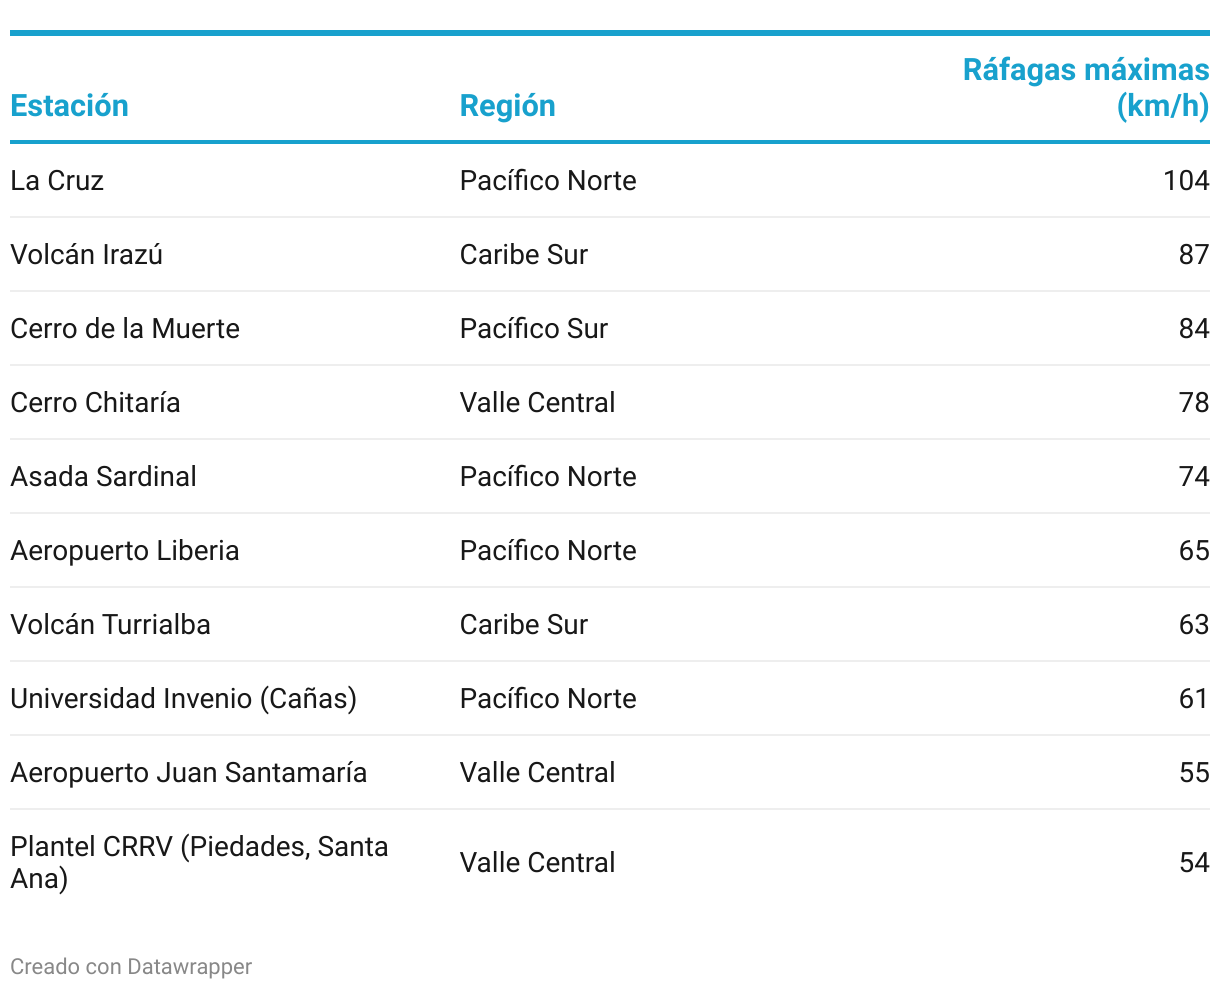Image resolution: width=1220 pixels, height=990 pixels.
Task: Click the 54 gust value
Action: click(x=1194, y=863)
